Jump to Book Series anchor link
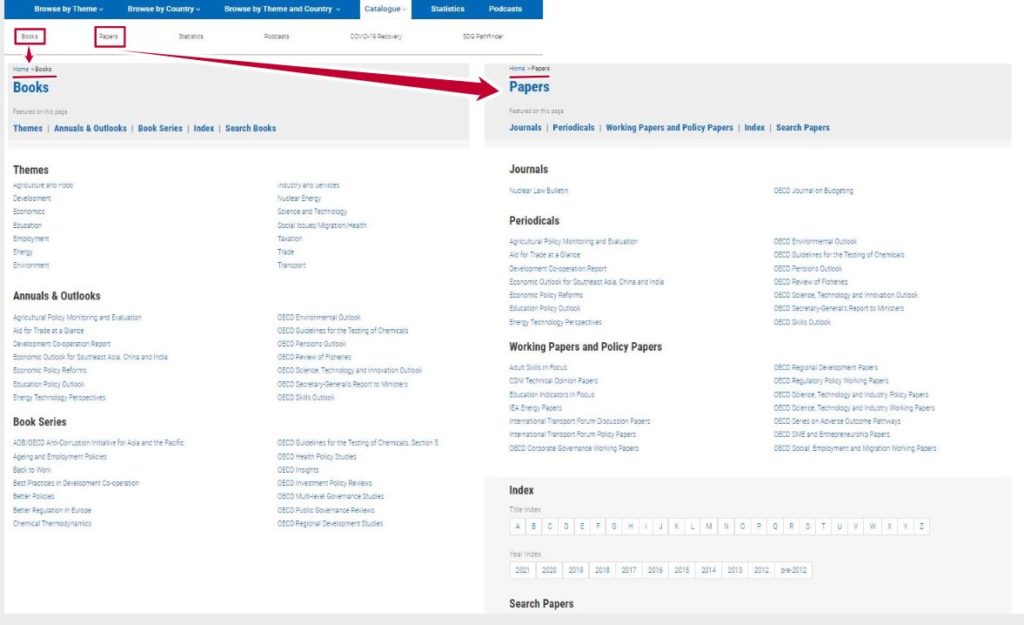Viewport: 1024px width, 625px height. coord(160,128)
